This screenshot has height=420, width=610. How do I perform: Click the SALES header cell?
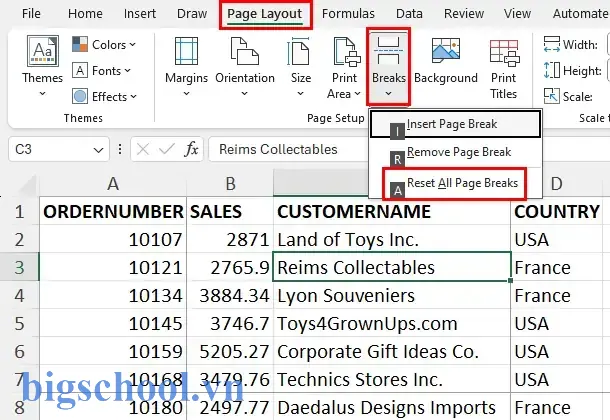tap(230, 212)
